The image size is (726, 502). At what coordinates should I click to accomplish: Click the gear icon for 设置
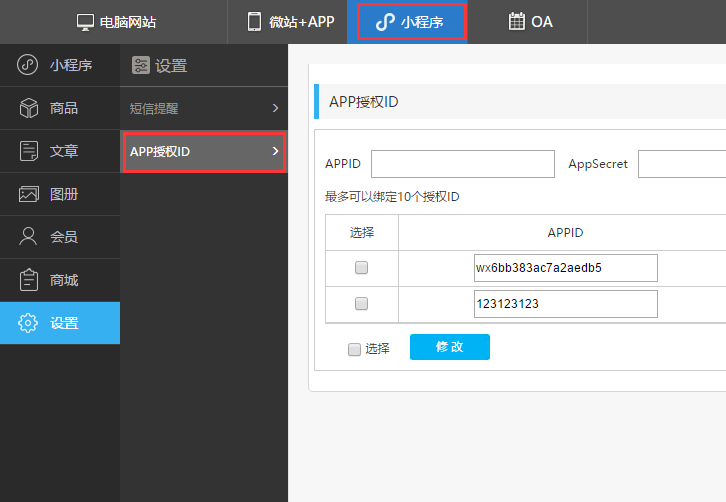coord(29,323)
